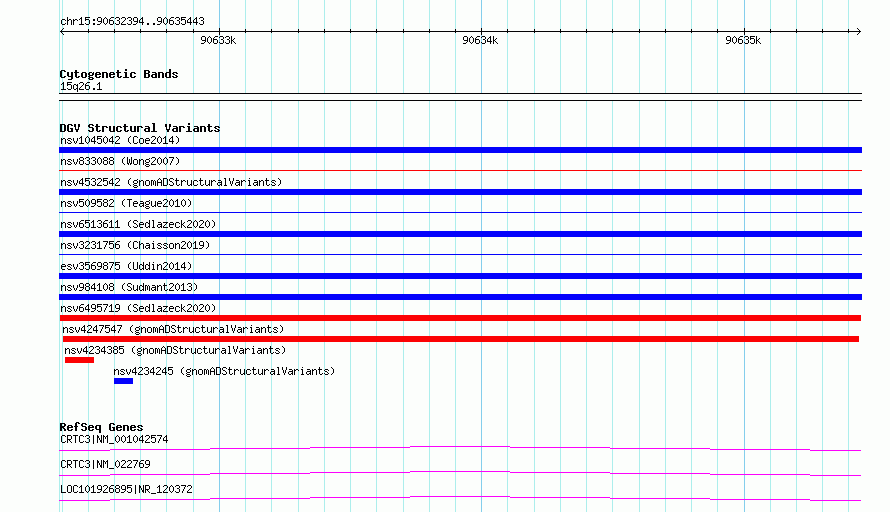The width and height of the screenshot is (890, 512).
Task: Click nsv3231756 (Chaisson2019) variant label
Action: [135, 245]
